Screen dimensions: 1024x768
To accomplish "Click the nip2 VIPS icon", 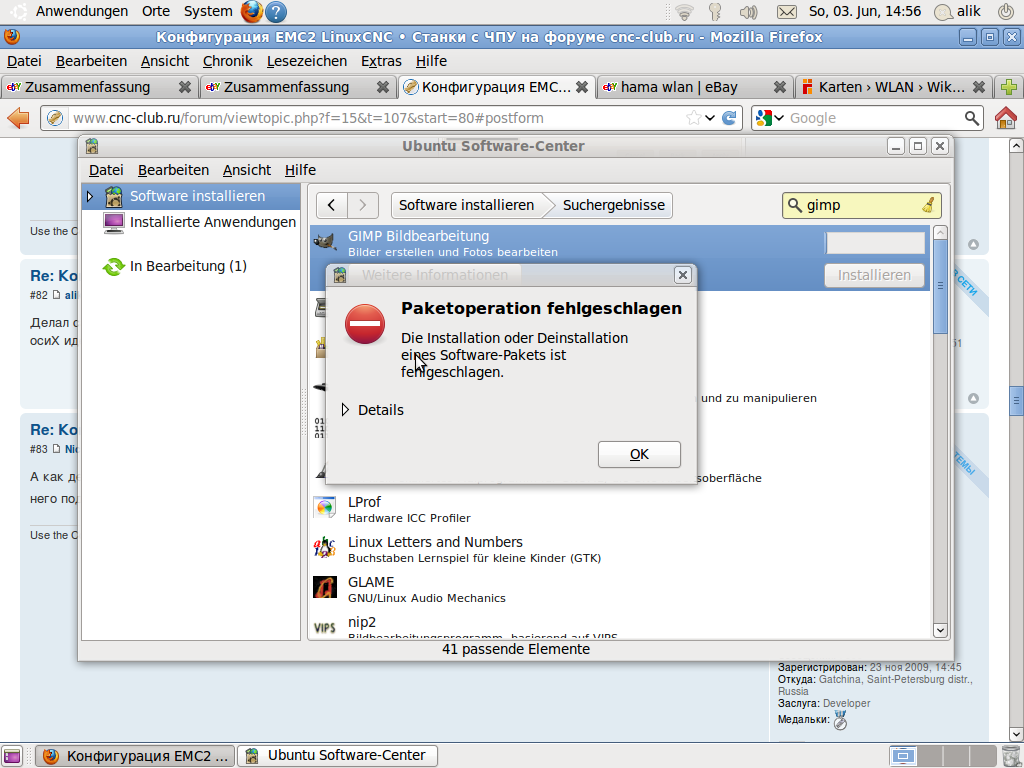I will (325, 627).
